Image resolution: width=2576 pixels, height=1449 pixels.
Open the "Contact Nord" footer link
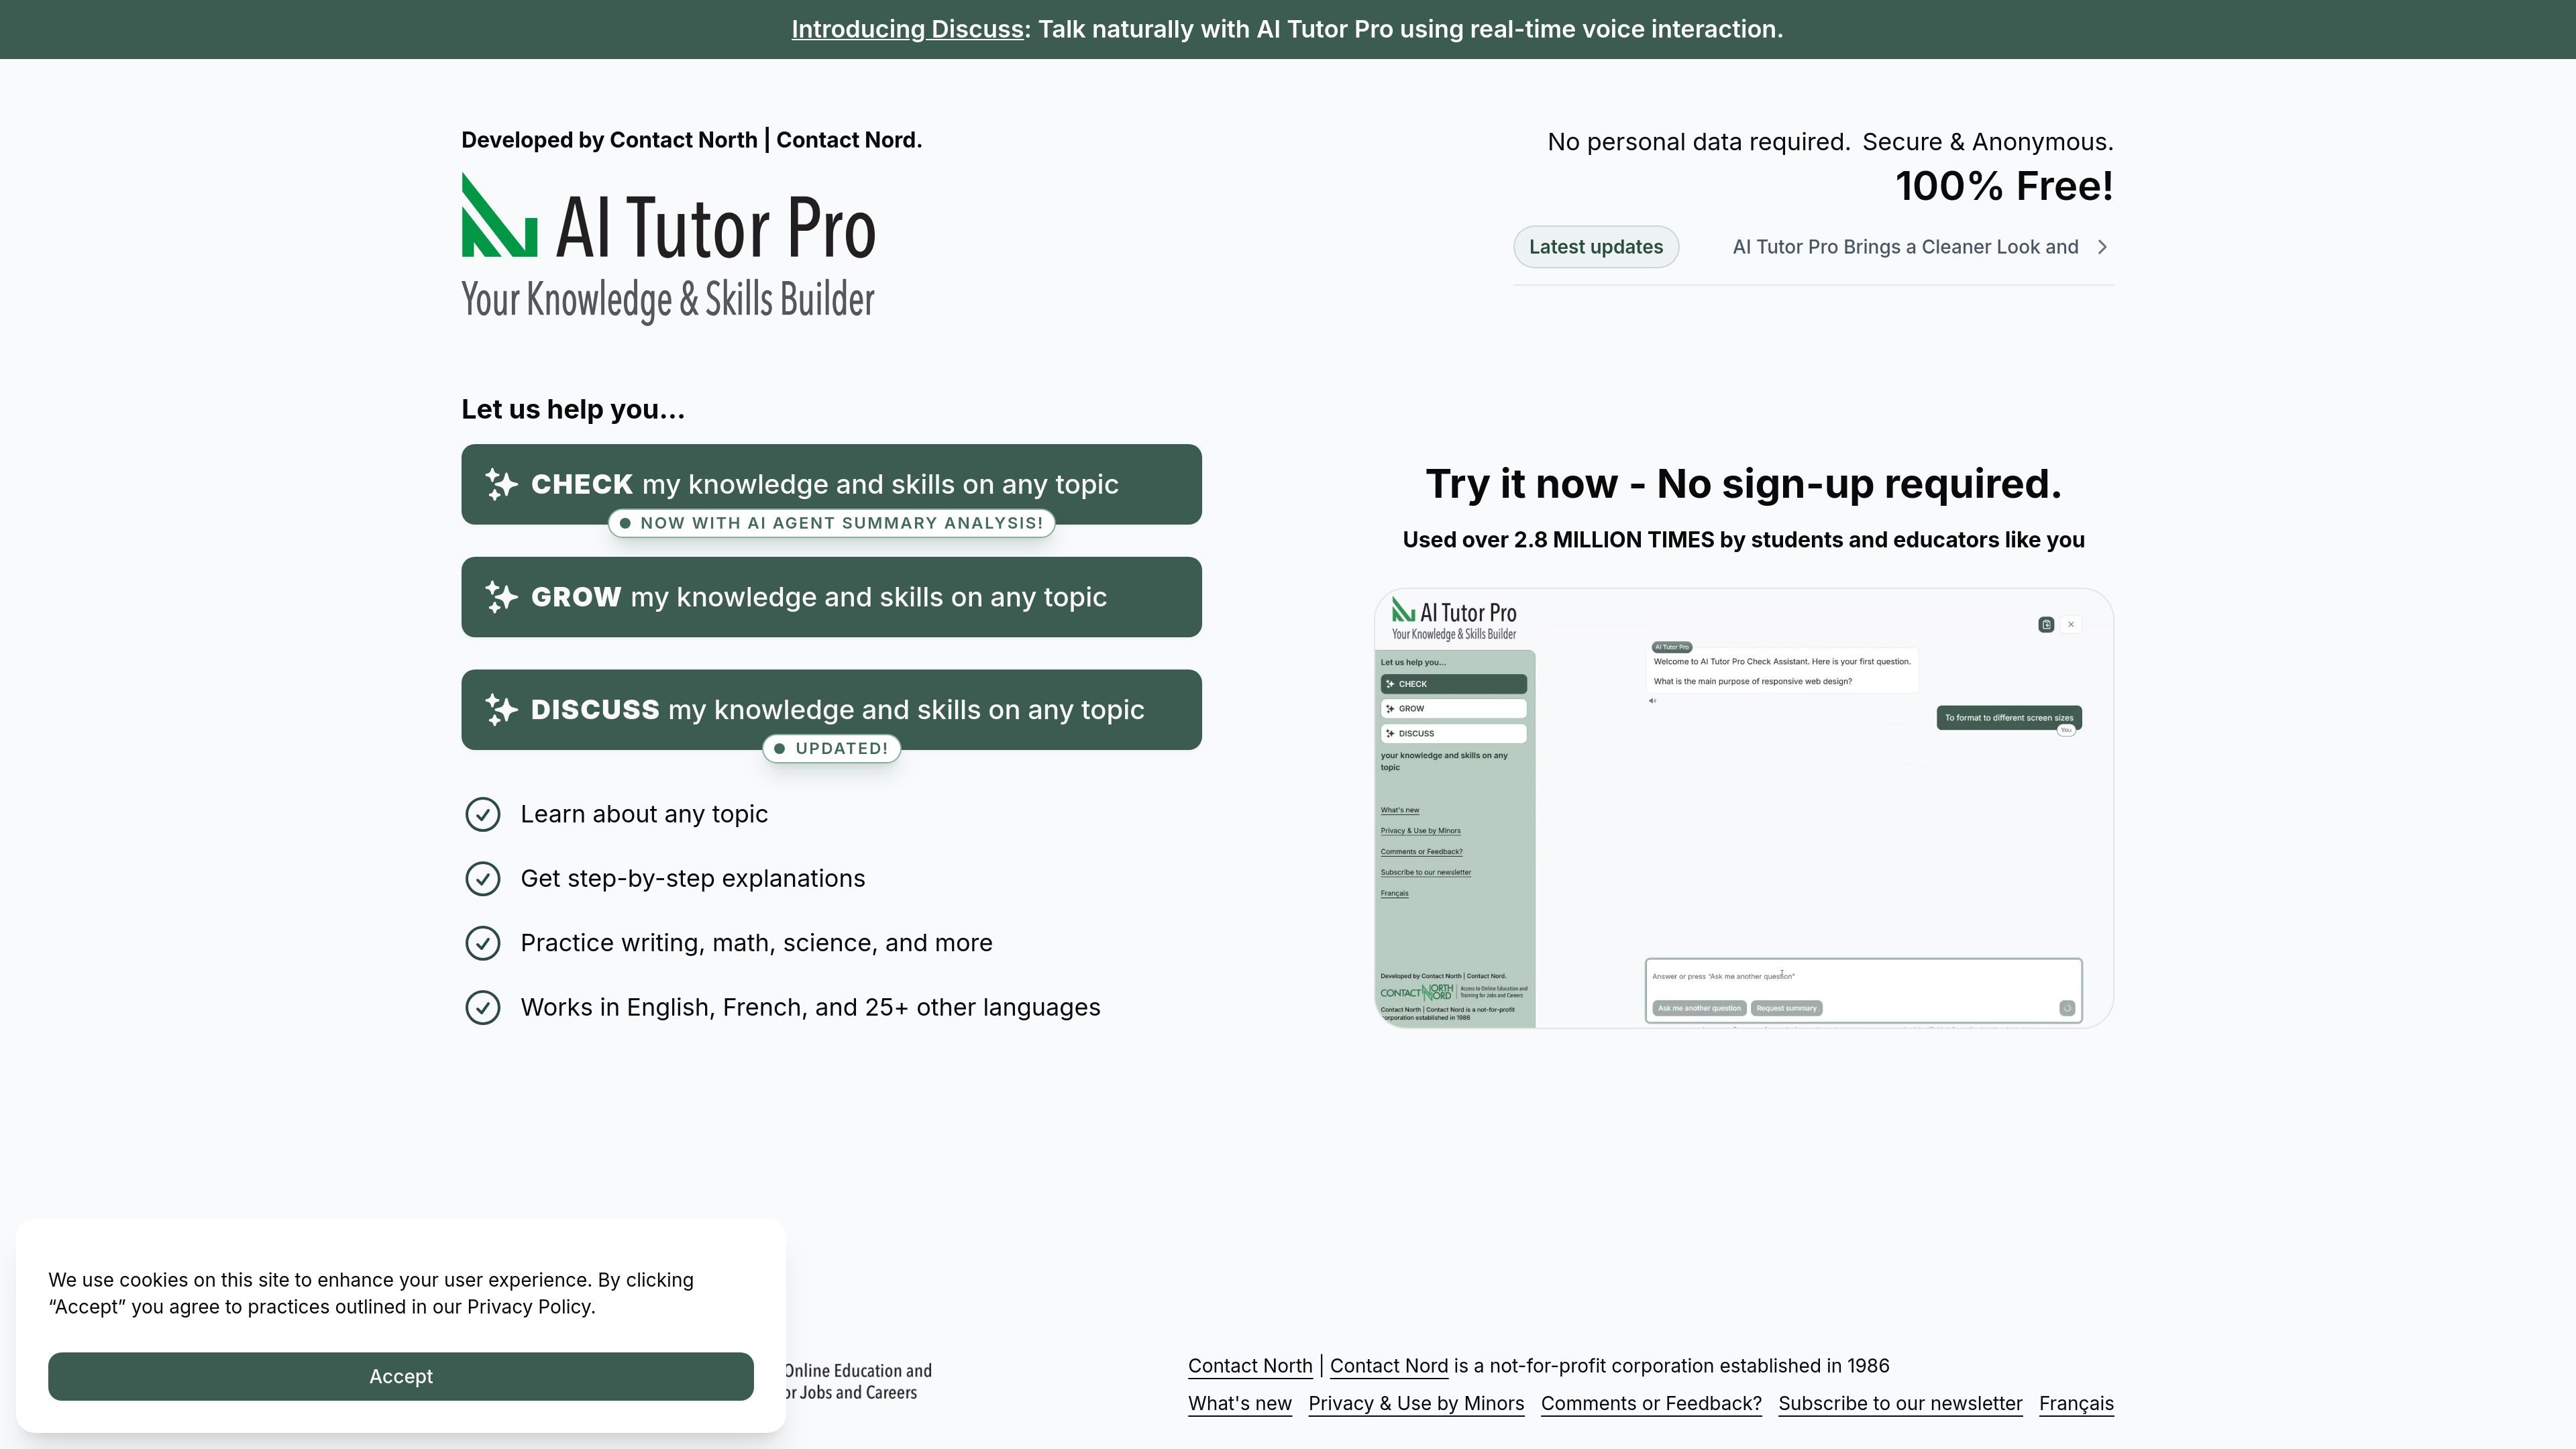pos(1389,1366)
